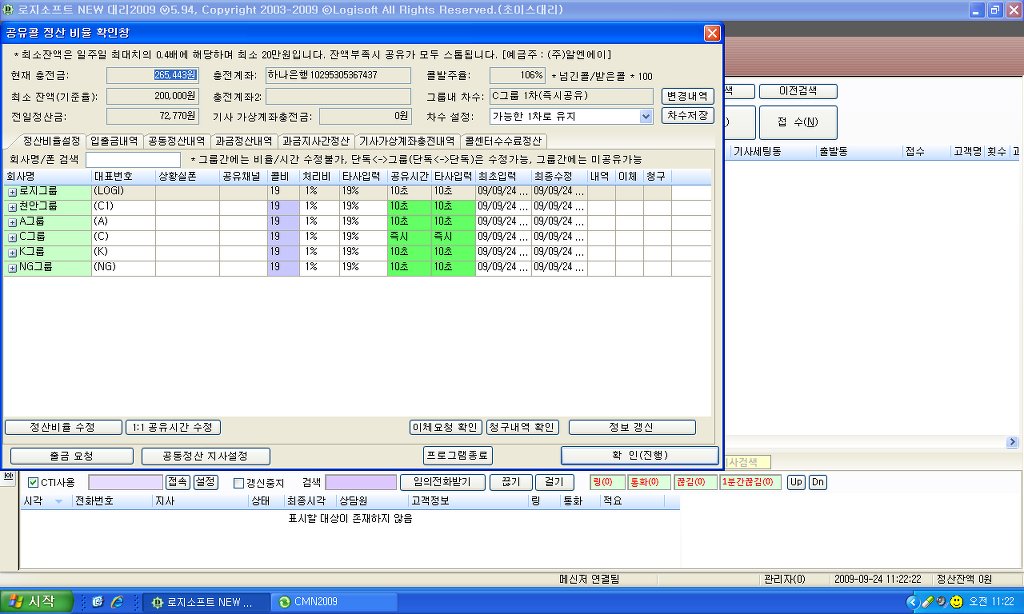Click the 회사명 column header

tap(48, 176)
